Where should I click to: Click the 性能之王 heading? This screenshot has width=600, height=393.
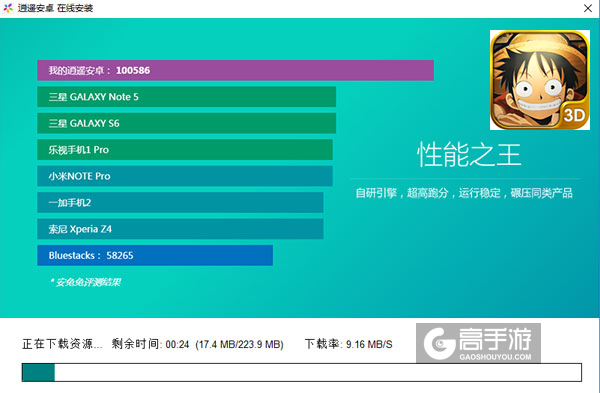pyautogui.click(x=469, y=155)
